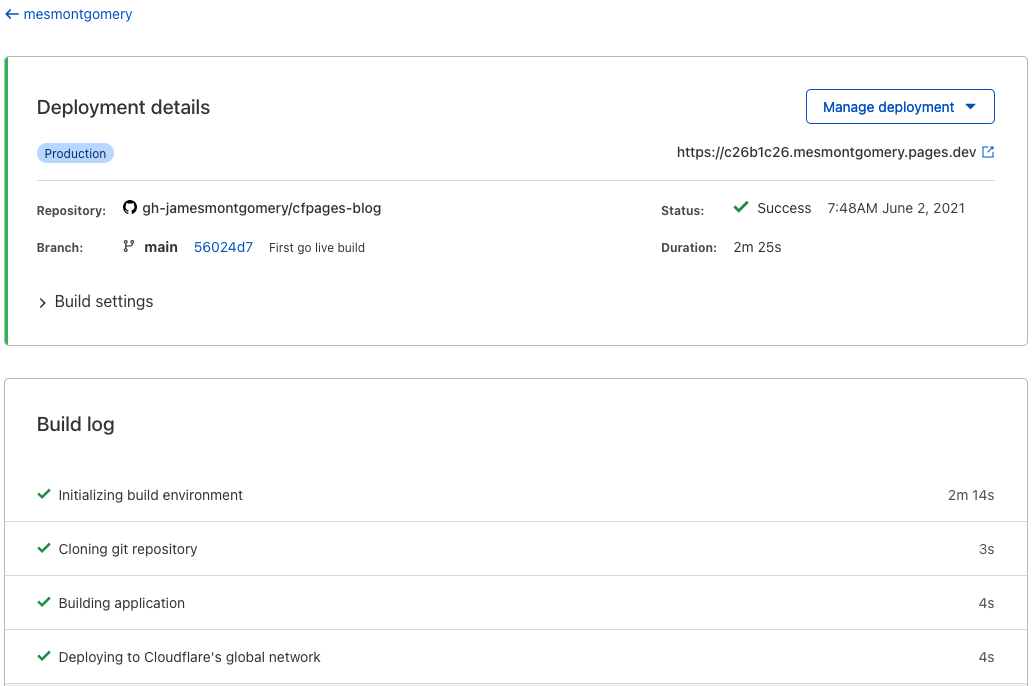The width and height of the screenshot is (1032, 686).
Task: Click checkmark beside Deploying to Cloudflare's global network
Action: tap(44, 657)
